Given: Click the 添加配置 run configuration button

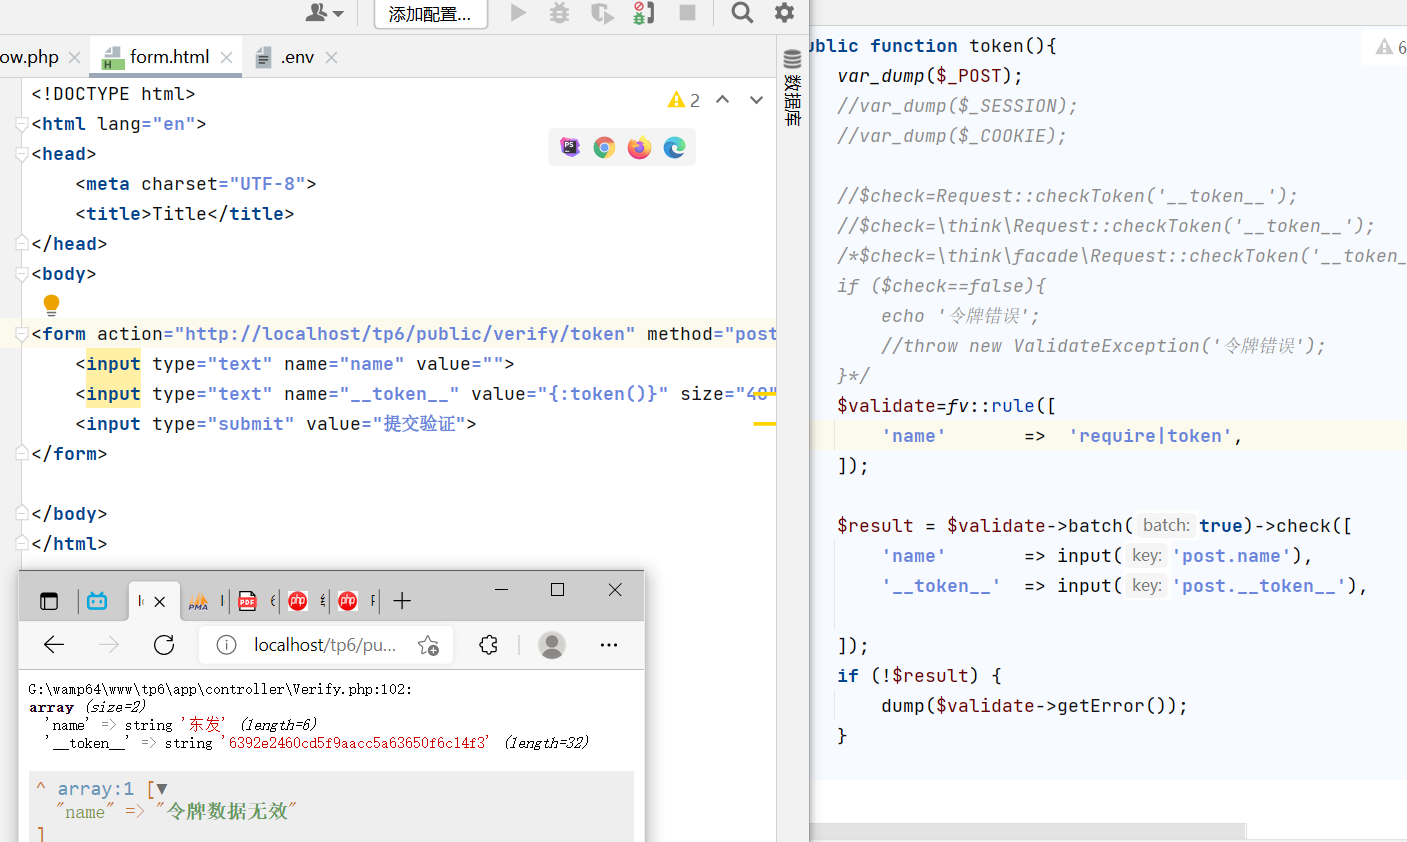Looking at the screenshot, I should [430, 14].
